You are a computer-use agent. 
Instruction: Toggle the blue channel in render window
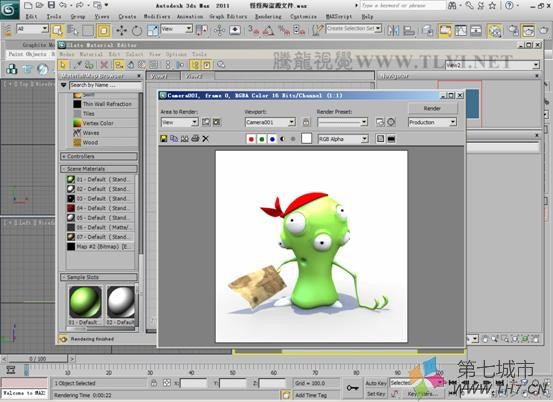(x=272, y=139)
